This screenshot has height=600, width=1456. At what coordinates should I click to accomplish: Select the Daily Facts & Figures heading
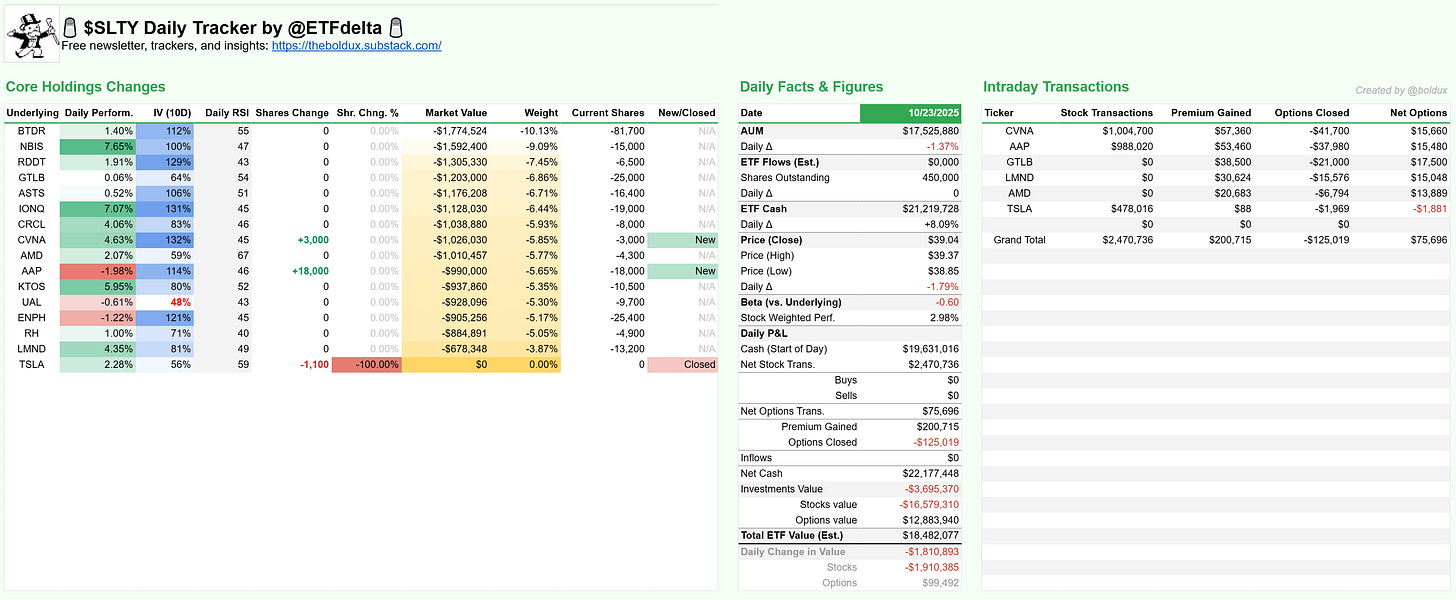pos(811,87)
